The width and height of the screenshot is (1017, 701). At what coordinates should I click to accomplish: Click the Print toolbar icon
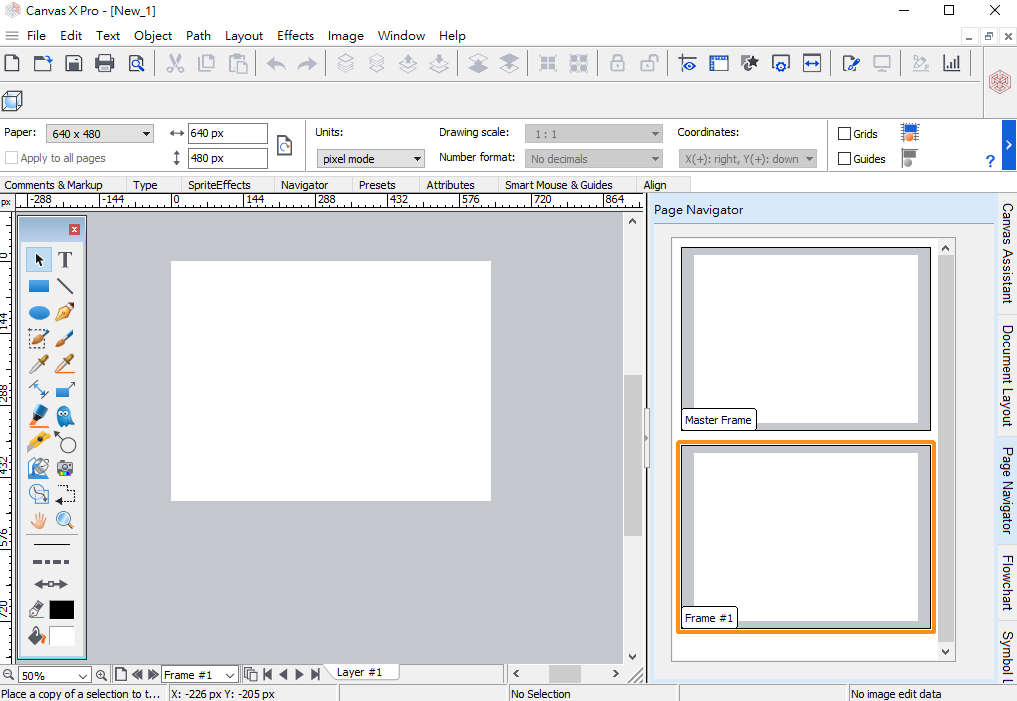point(104,63)
